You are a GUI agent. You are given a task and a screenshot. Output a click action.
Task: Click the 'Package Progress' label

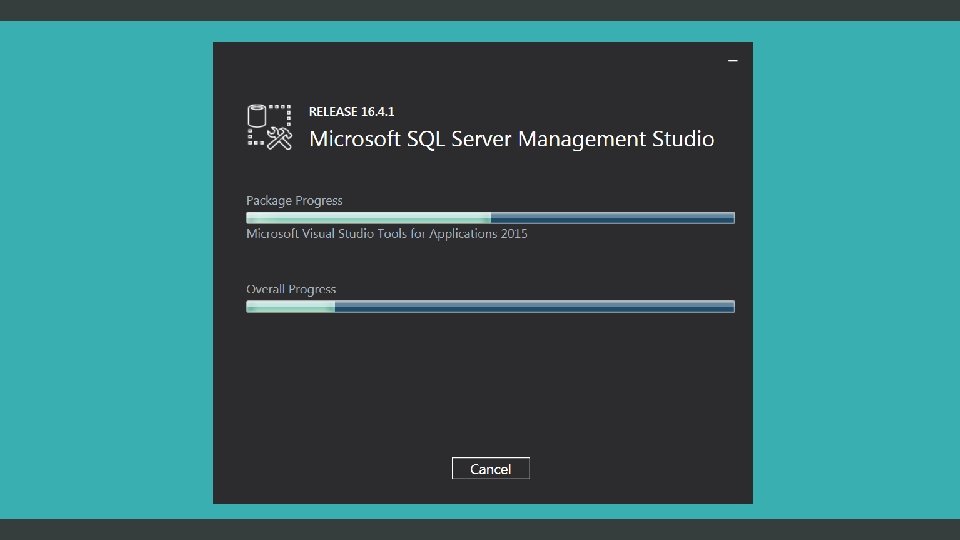coord(294,201)
